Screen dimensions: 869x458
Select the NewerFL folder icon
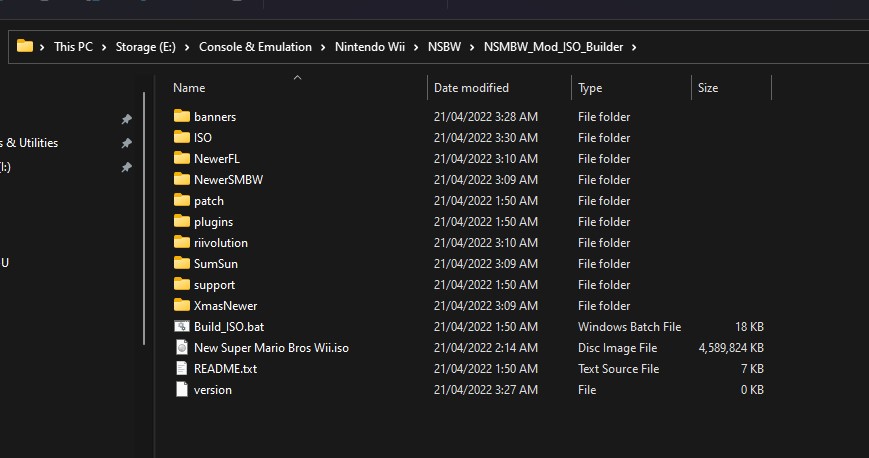[182, 158]
